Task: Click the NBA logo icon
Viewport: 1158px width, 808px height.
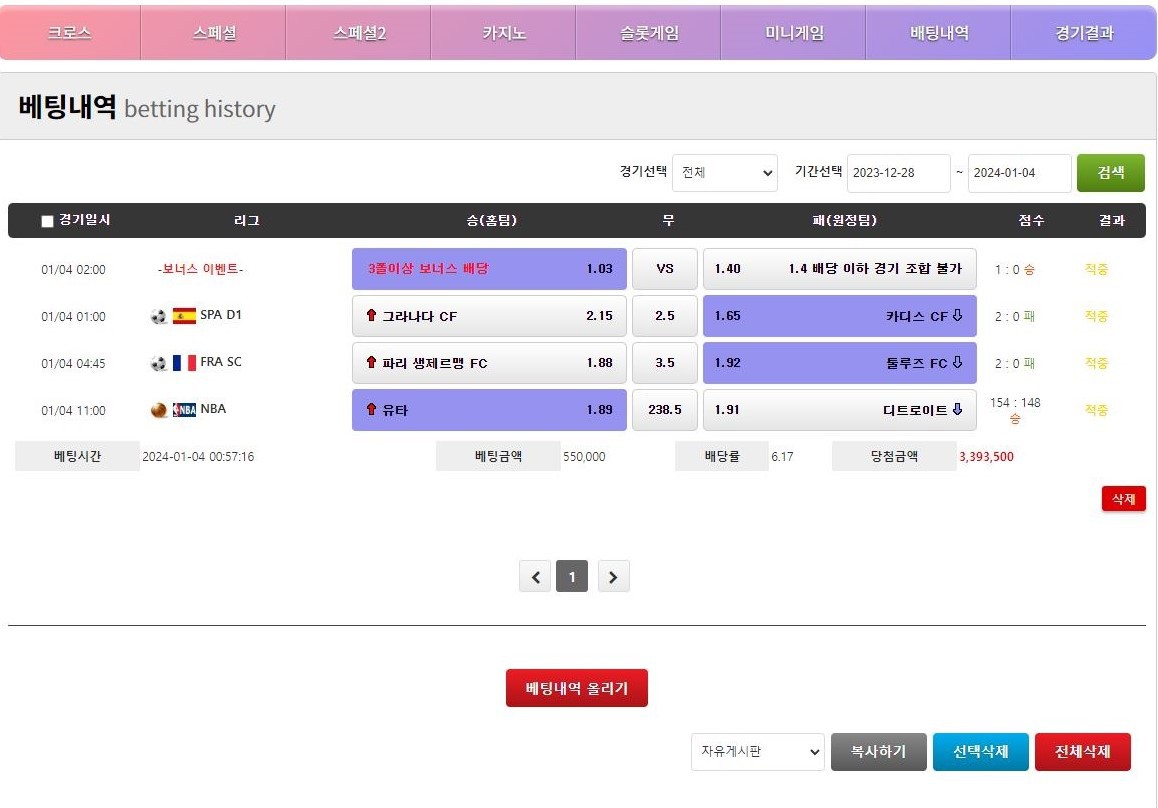Action: point(184,410)
